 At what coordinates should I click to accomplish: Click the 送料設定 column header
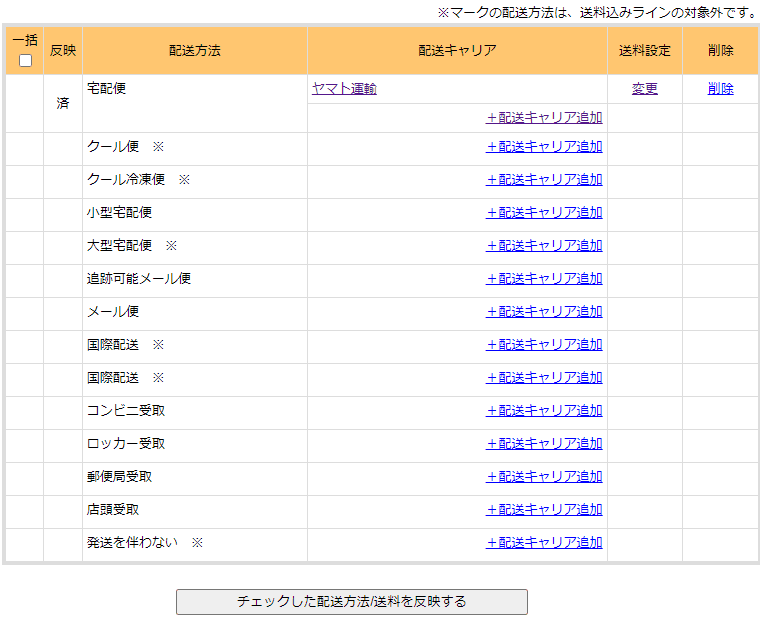pyautogui.click(x=645, y=50)
